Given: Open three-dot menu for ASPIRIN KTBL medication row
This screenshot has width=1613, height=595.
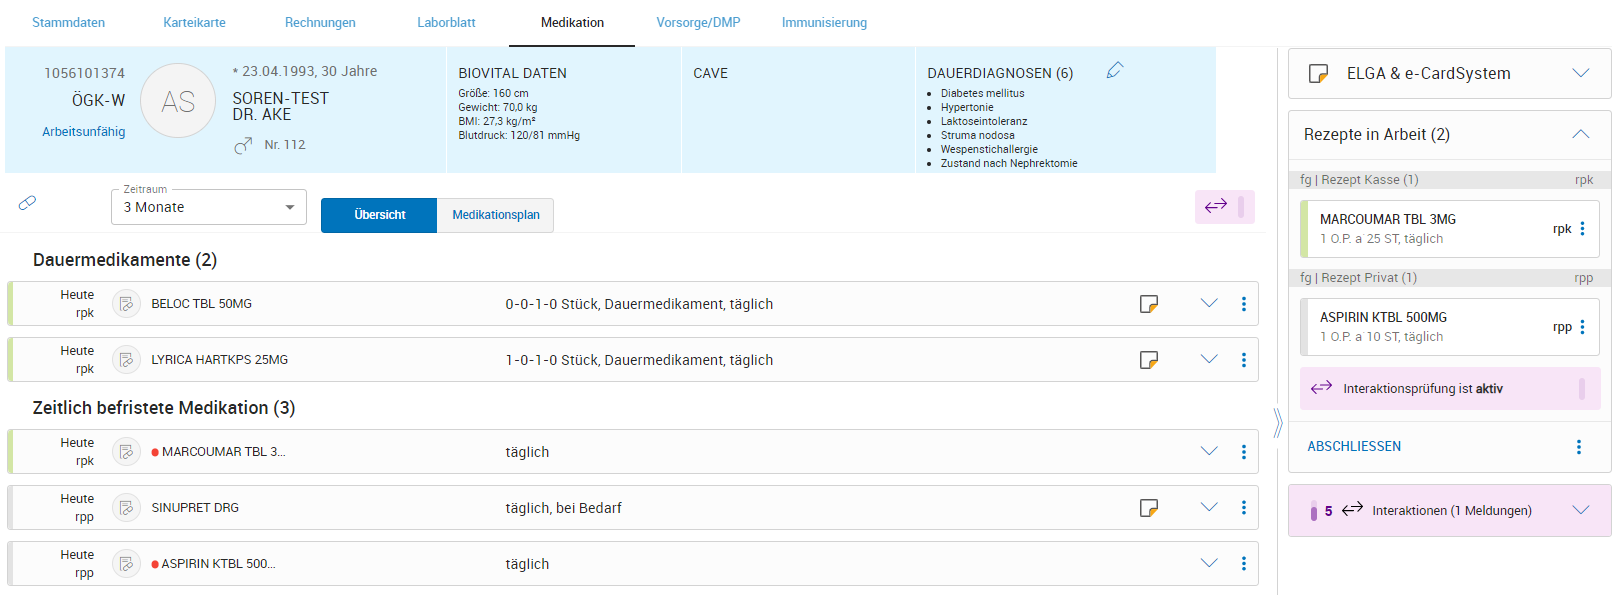Looking at the screenshot, I should 1243,564.
